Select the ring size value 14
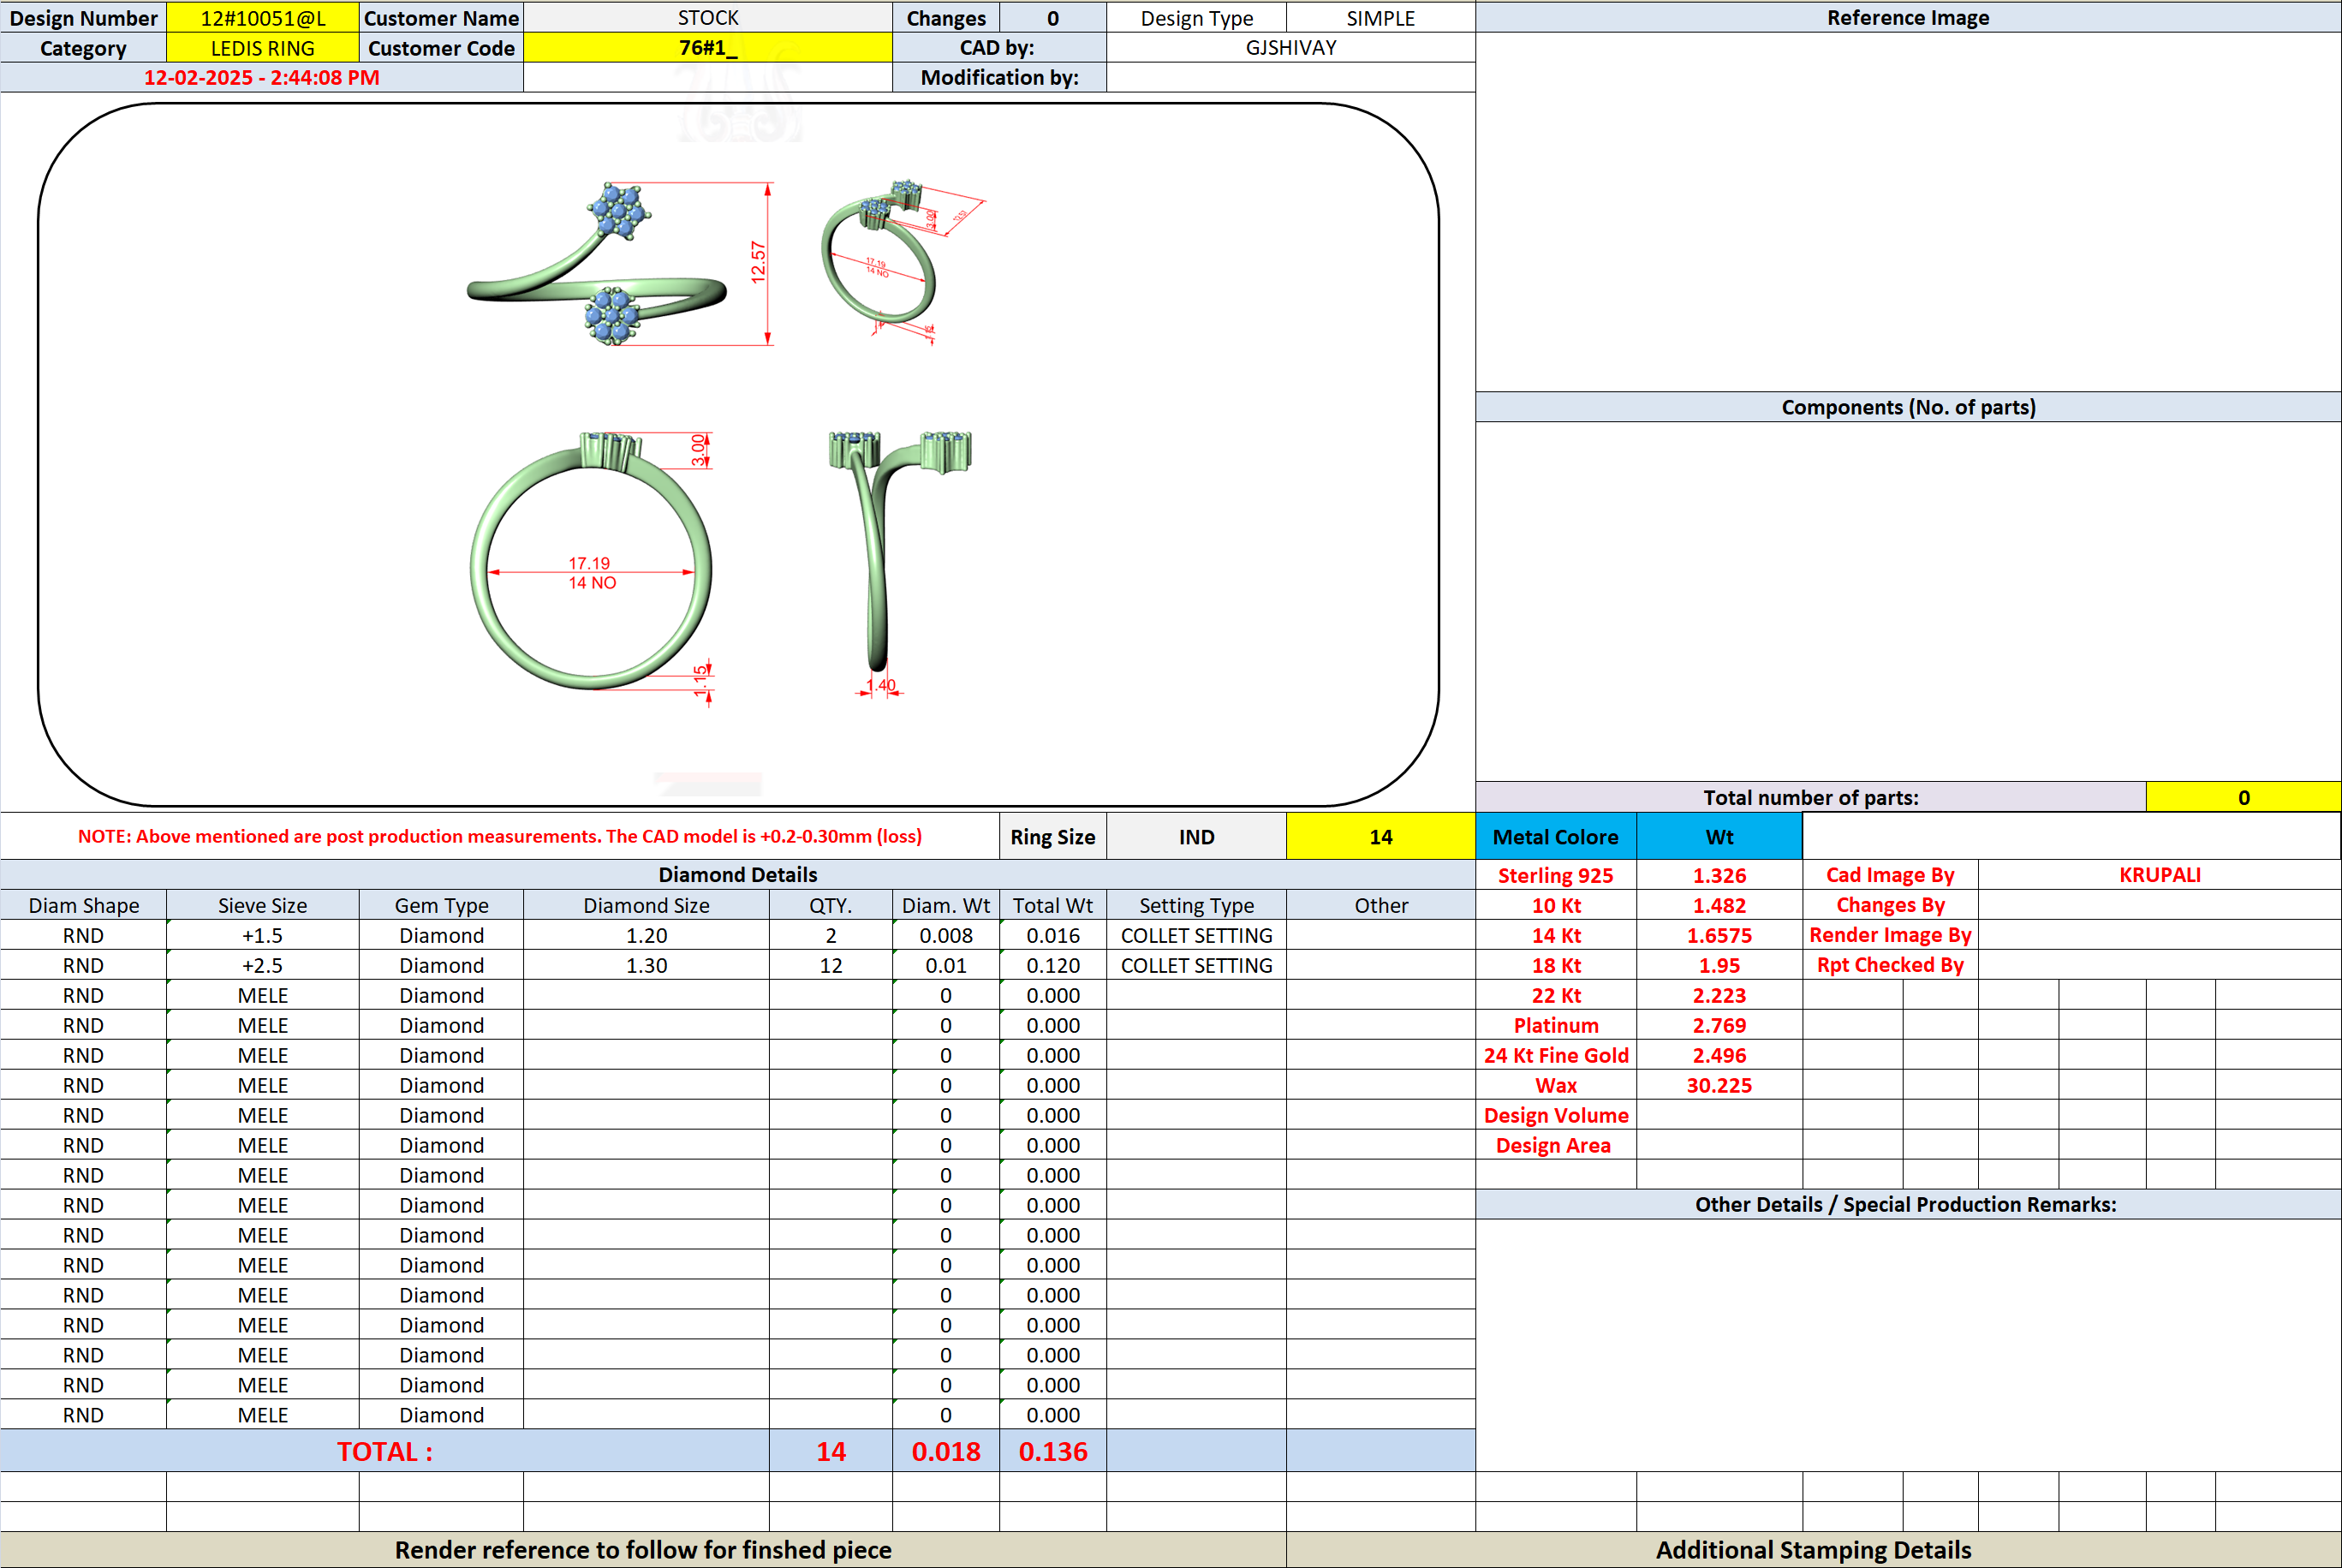This screenshot has height=1568, width=2342. pos(1380,837)
